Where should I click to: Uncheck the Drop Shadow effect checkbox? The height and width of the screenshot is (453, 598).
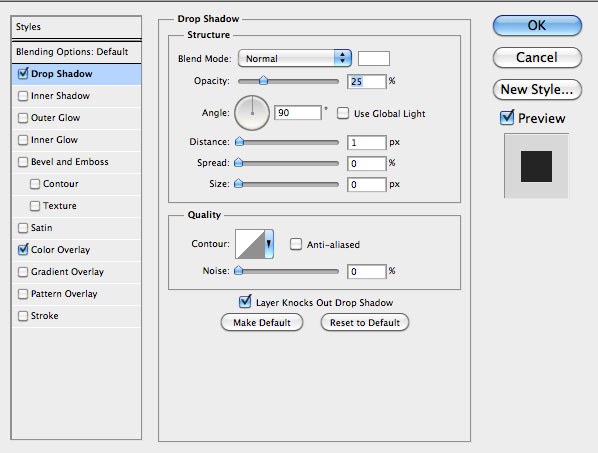(23, 74)
